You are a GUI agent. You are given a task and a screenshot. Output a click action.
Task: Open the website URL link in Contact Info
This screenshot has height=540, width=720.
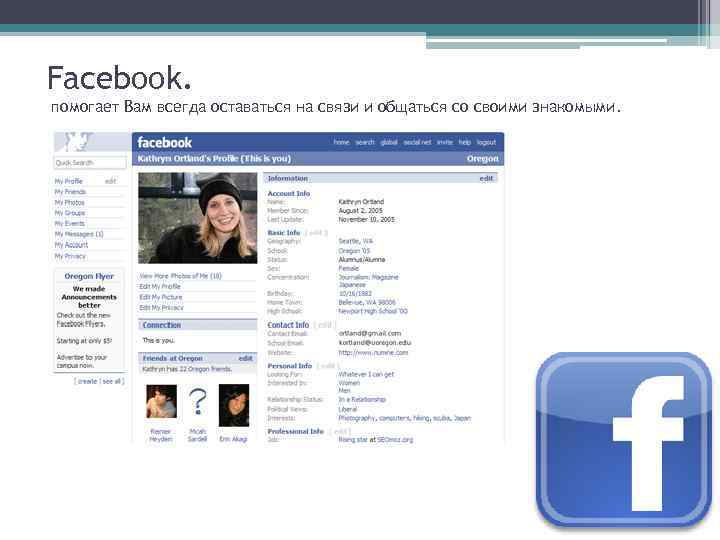(373, 353)
